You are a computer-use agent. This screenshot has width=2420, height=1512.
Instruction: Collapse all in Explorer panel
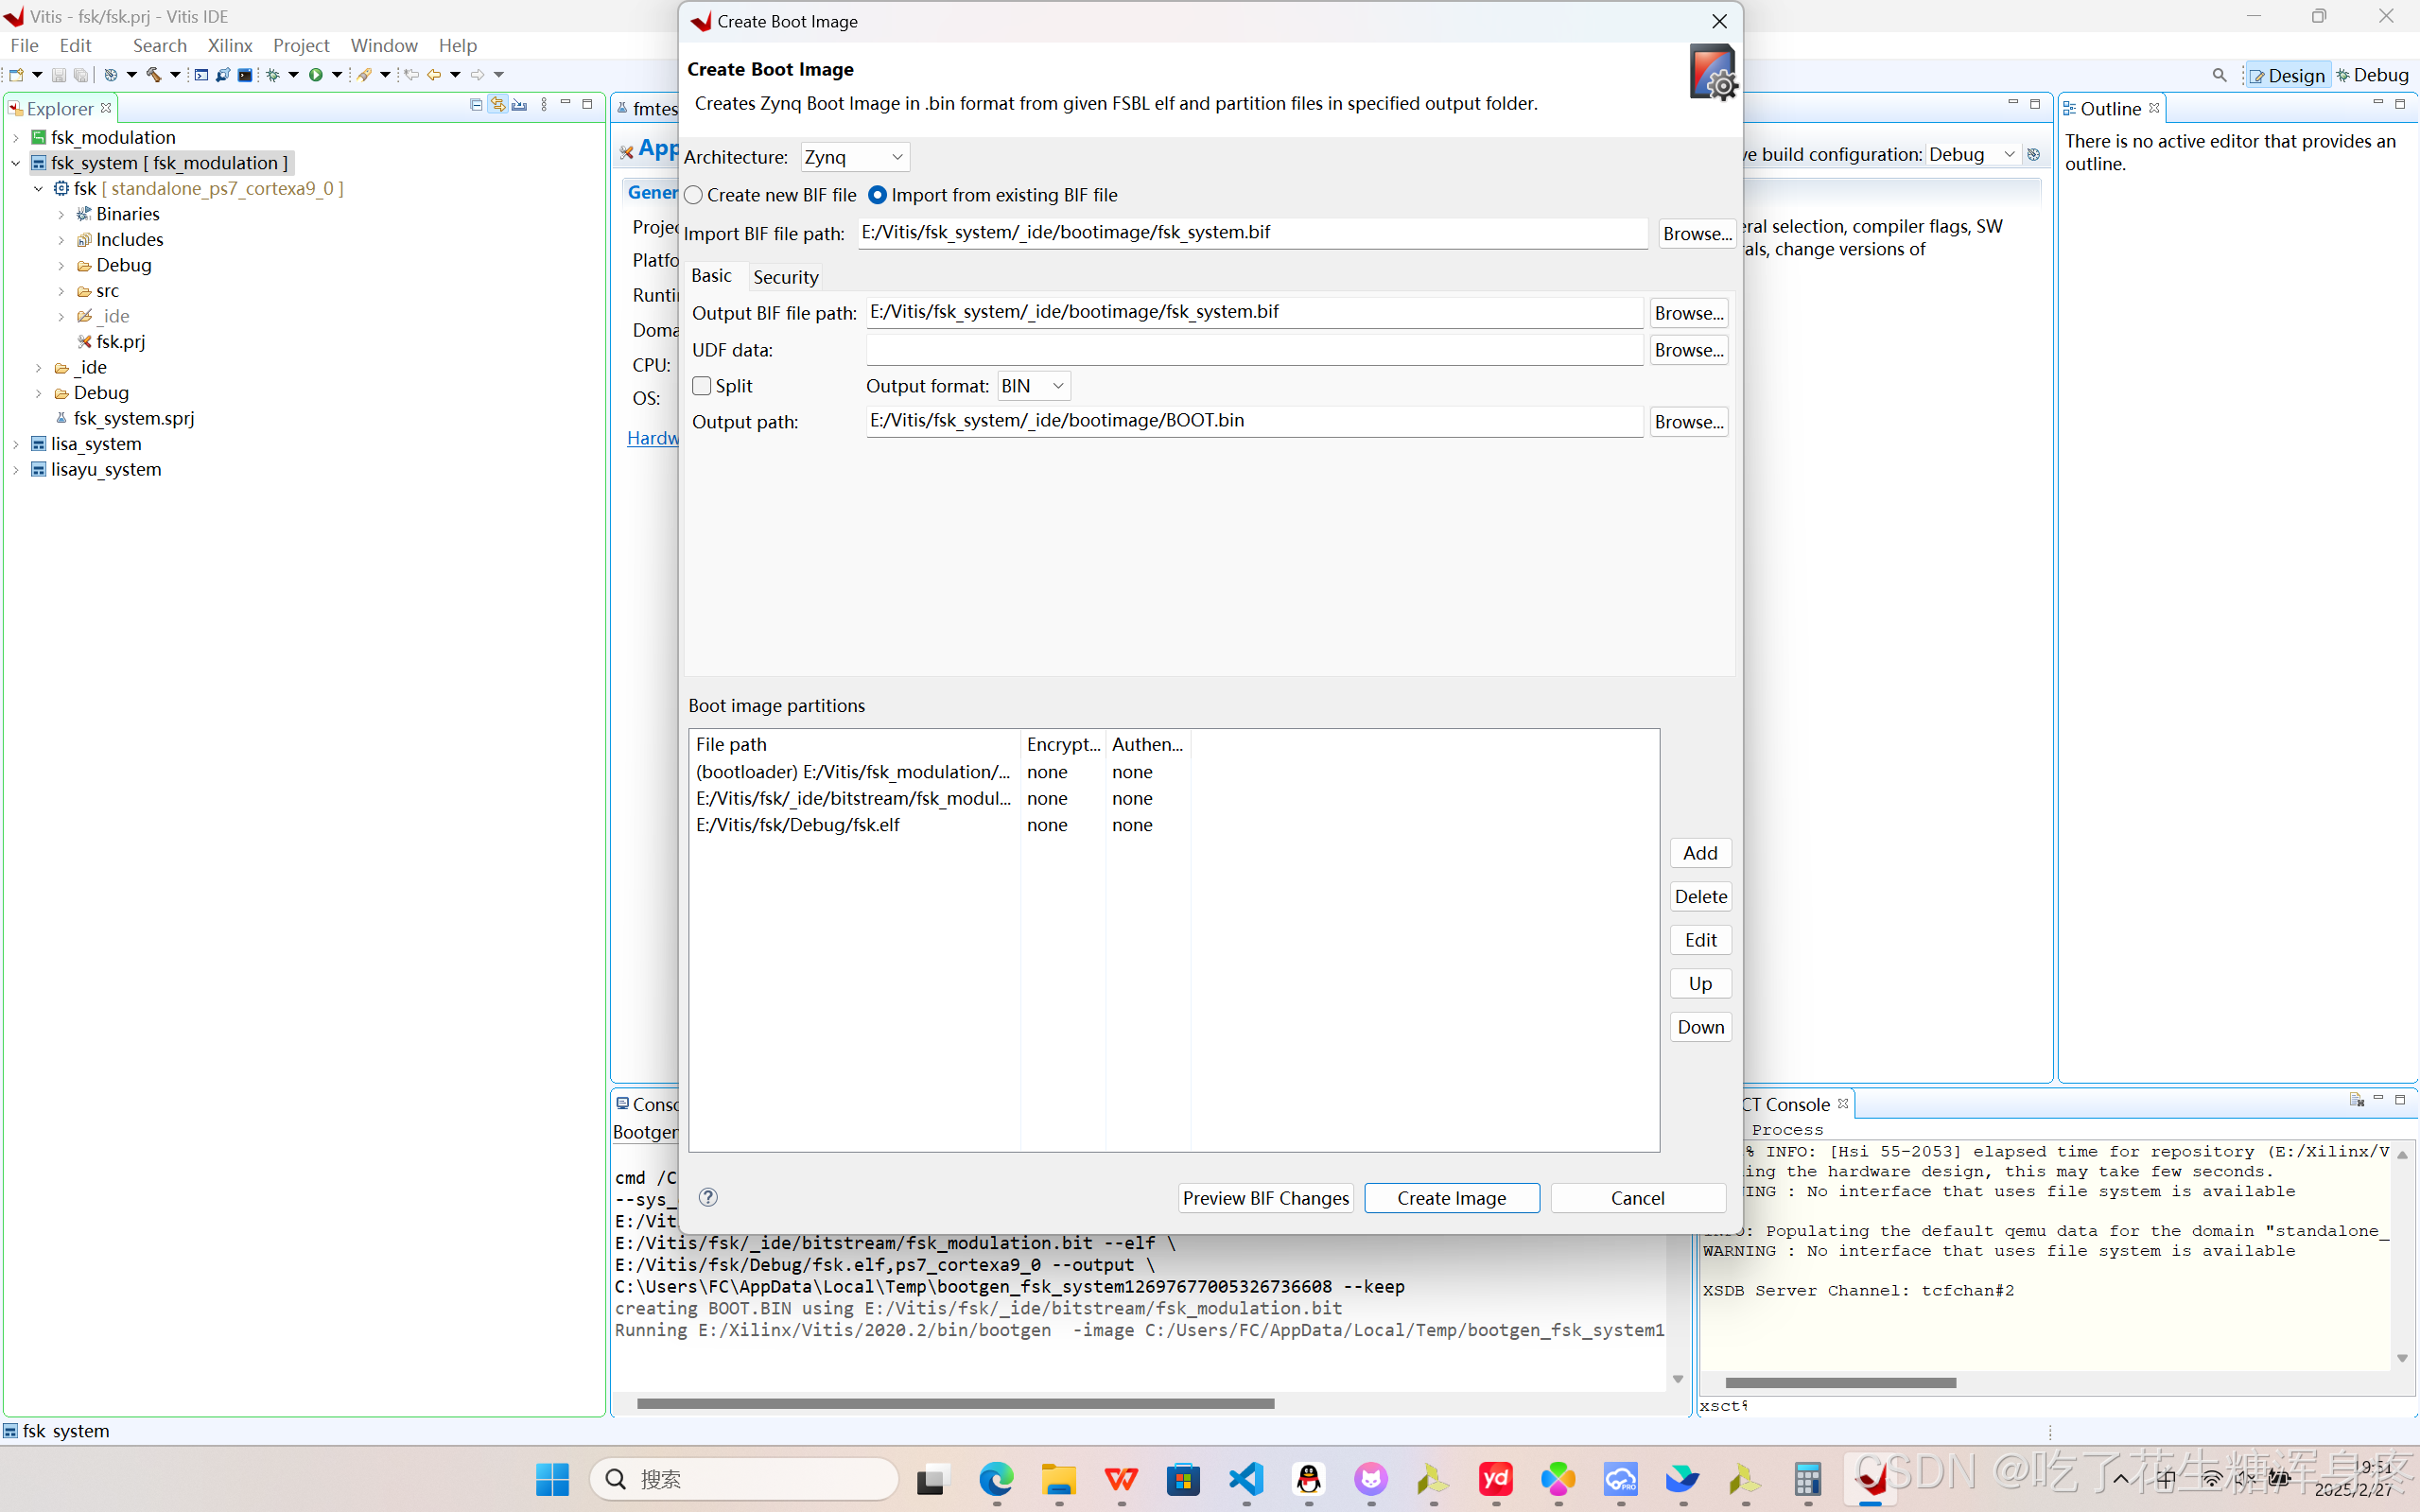[x=476, y=105]
